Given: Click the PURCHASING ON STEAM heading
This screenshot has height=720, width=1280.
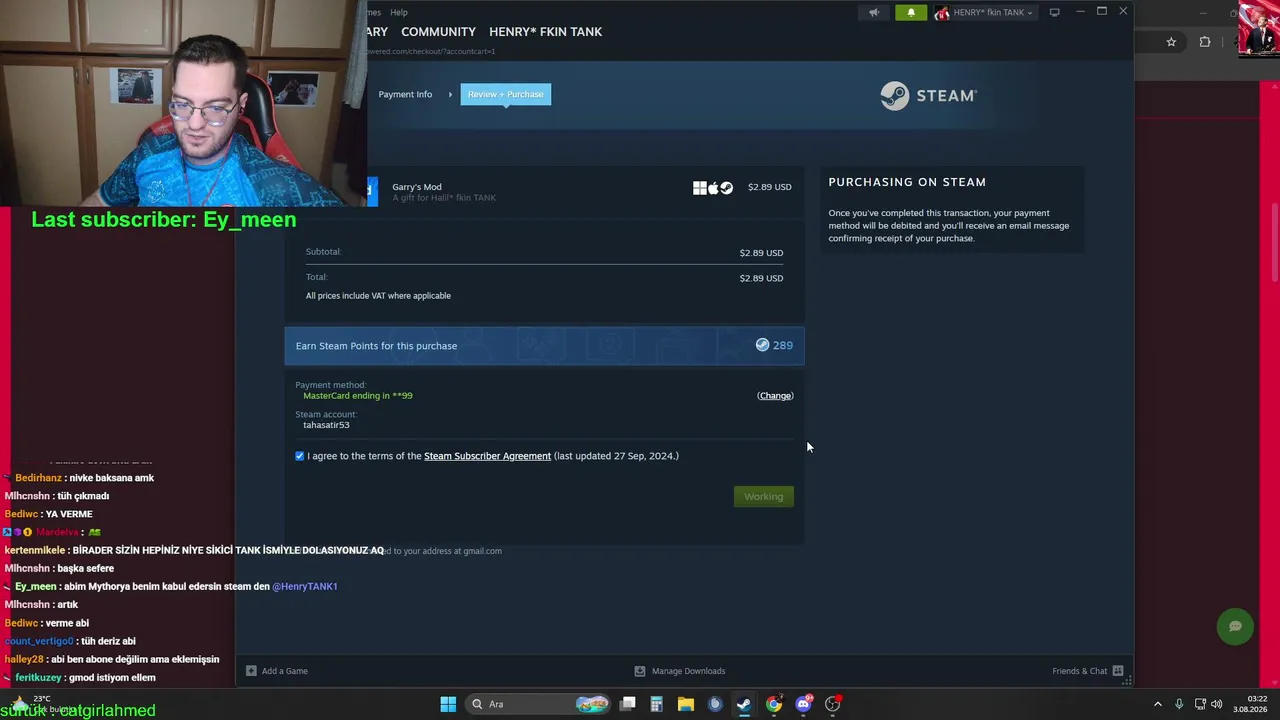Looking at the screenshot, I should pos(907,182).
